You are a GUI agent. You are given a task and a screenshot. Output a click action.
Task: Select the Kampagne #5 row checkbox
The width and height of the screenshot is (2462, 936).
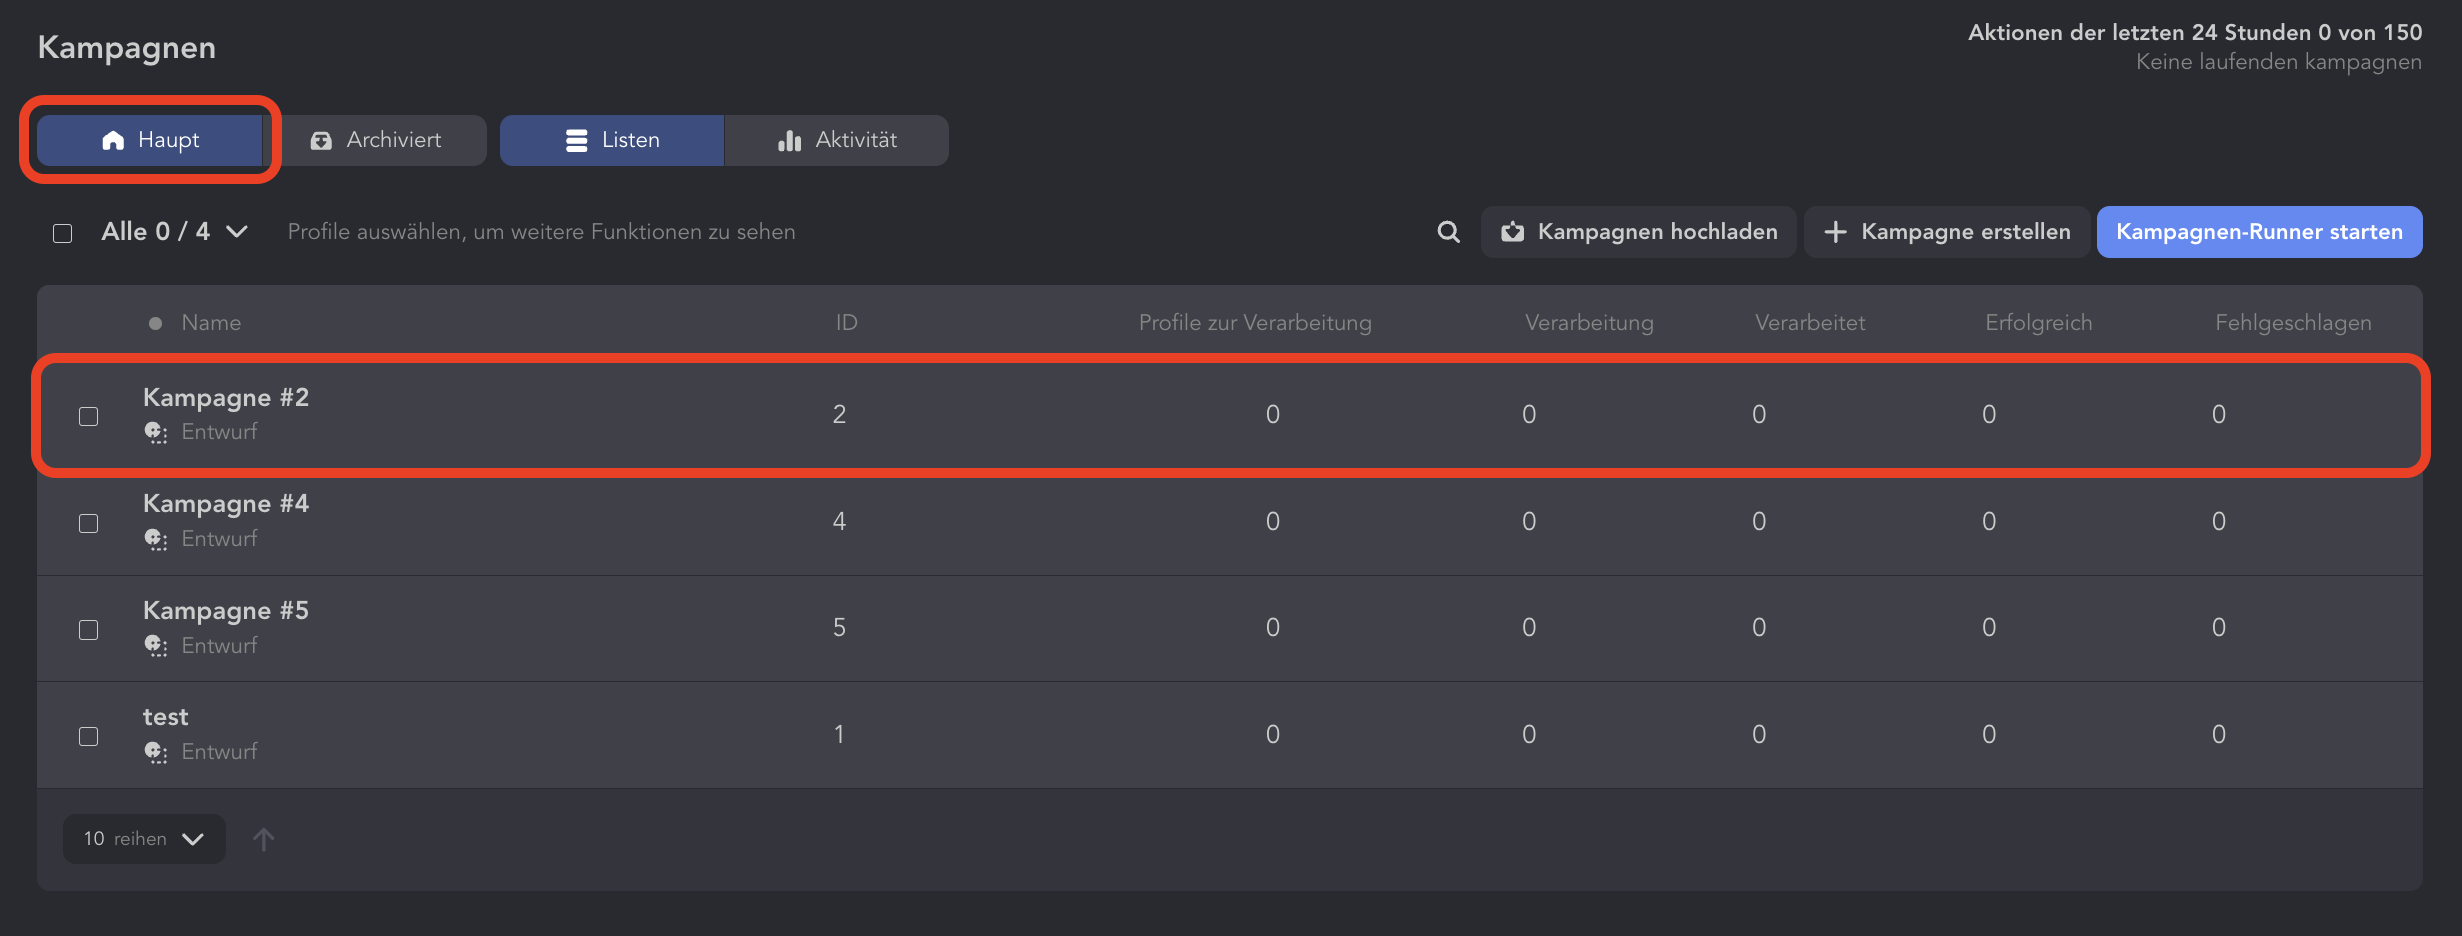coord(89,630)
